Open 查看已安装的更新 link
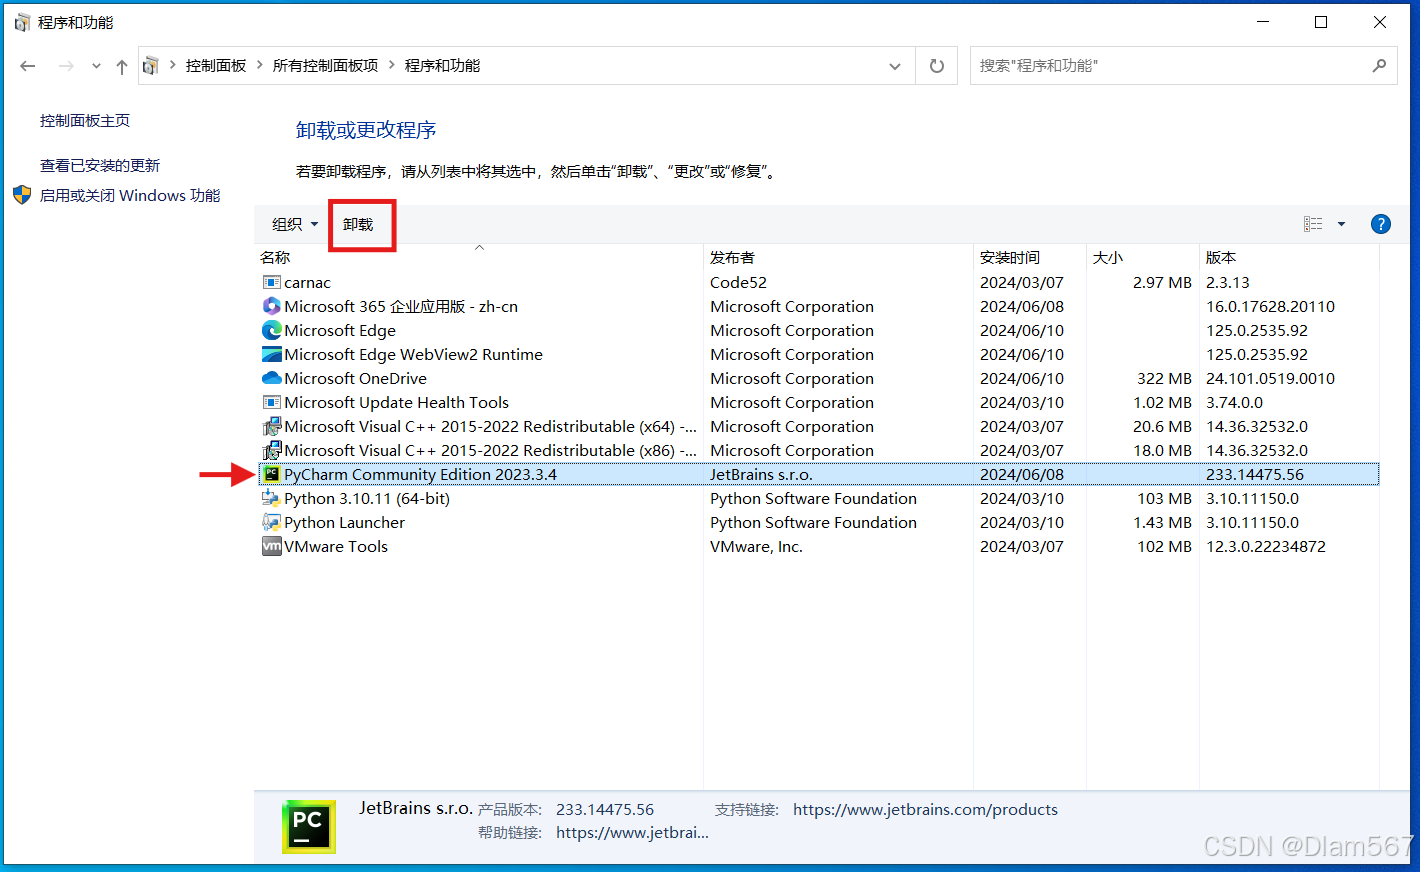This screenshot has height=872, width=1420. 100,166
